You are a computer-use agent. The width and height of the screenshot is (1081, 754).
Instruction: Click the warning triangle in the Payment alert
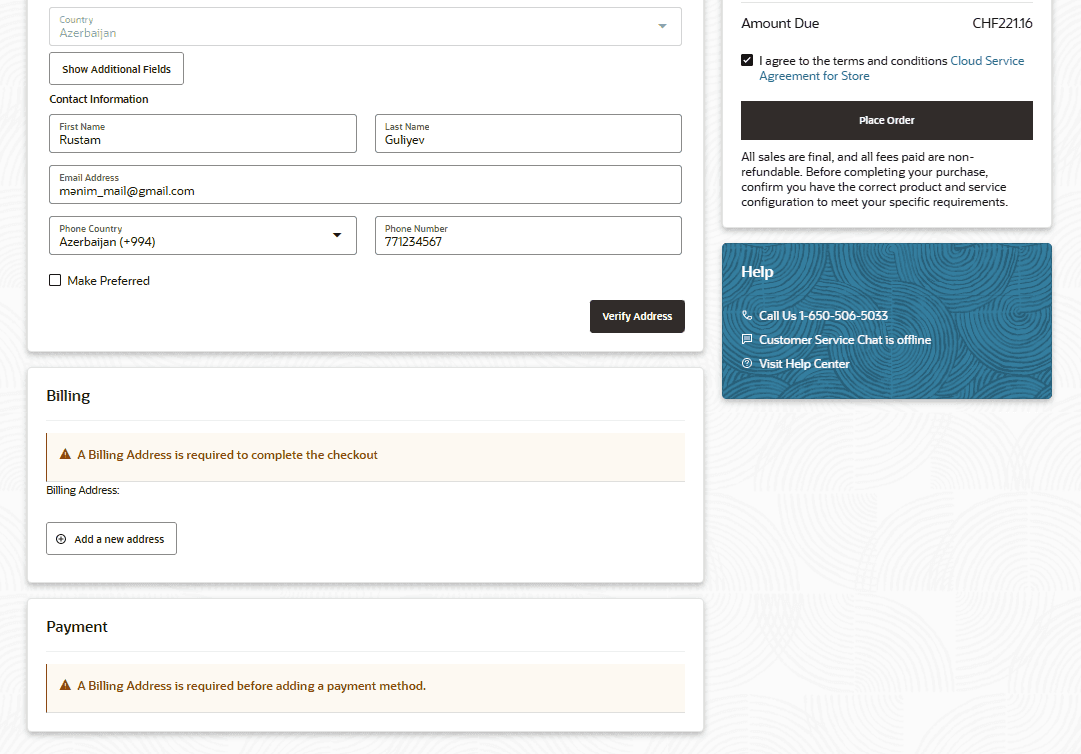[65, 686]
